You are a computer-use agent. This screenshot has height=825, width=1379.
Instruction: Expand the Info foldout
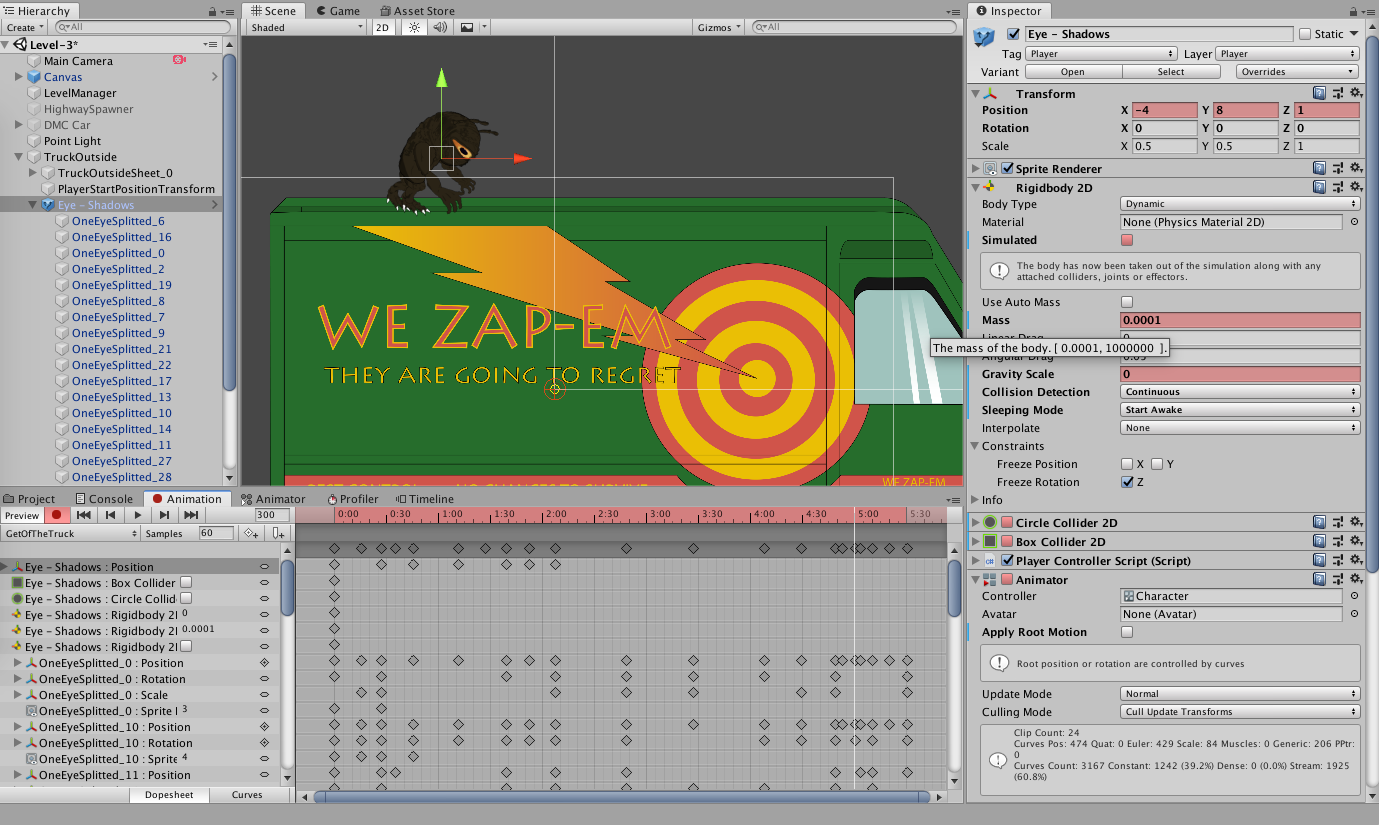976,500
